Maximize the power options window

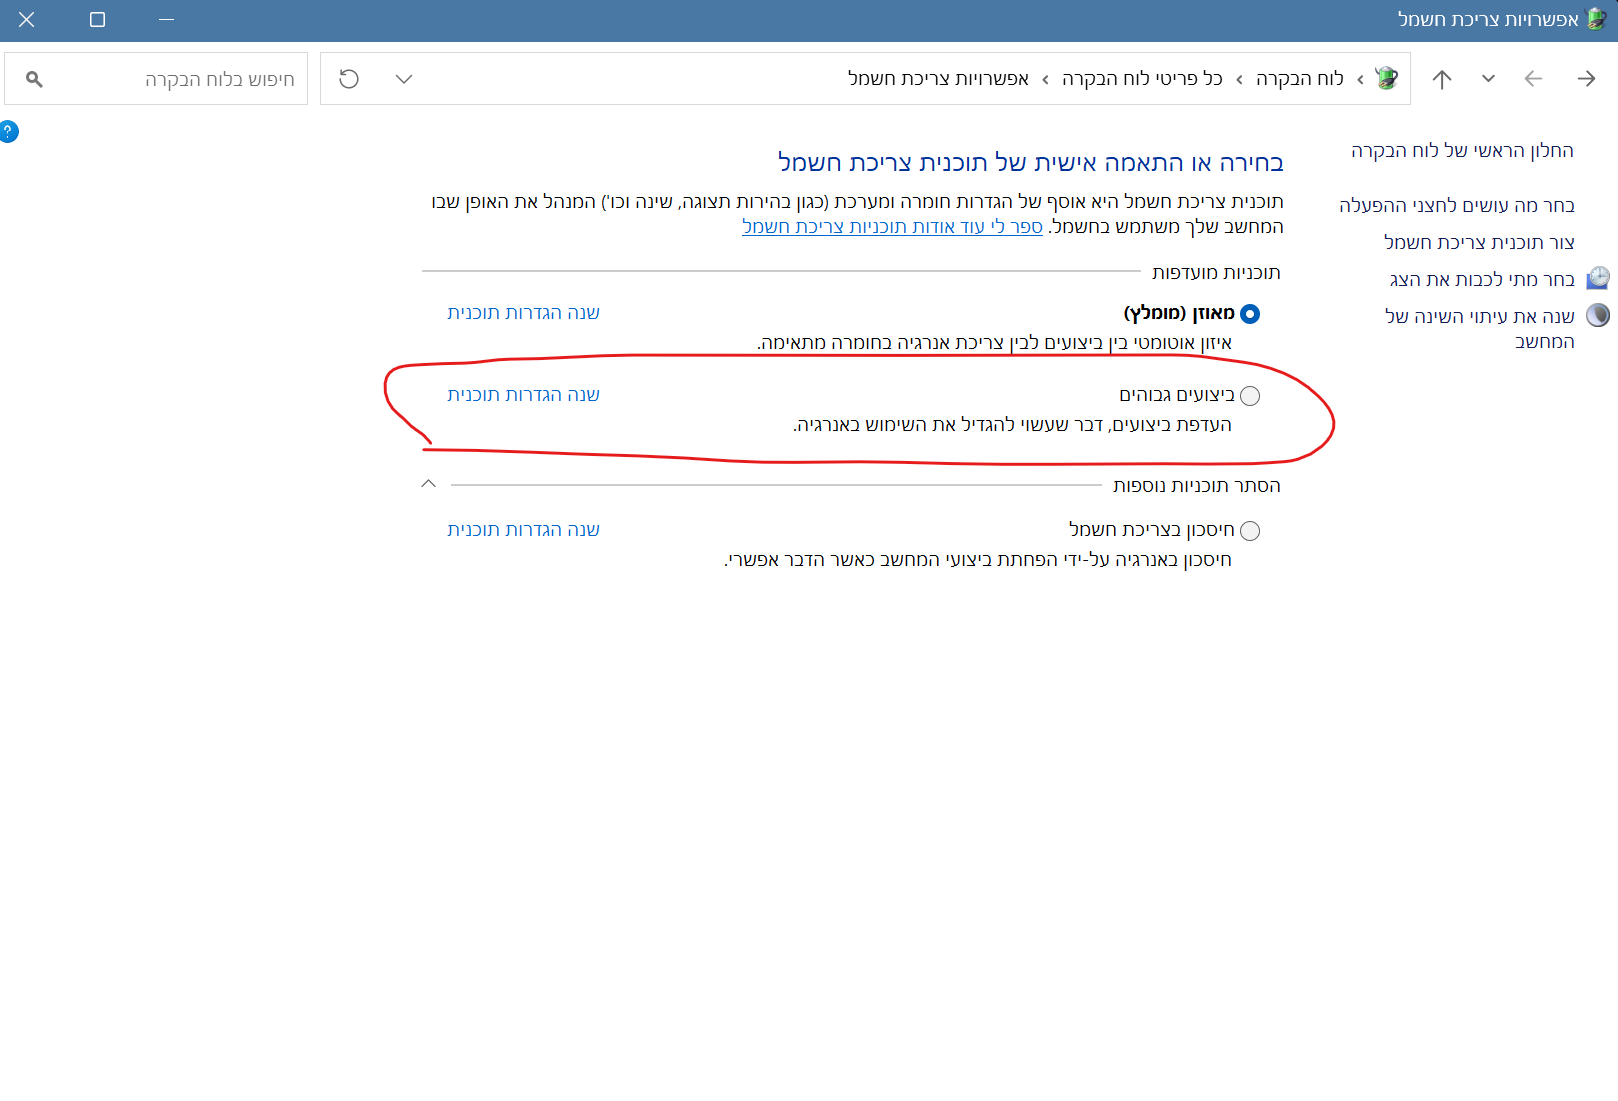click(x=97, y=20)
